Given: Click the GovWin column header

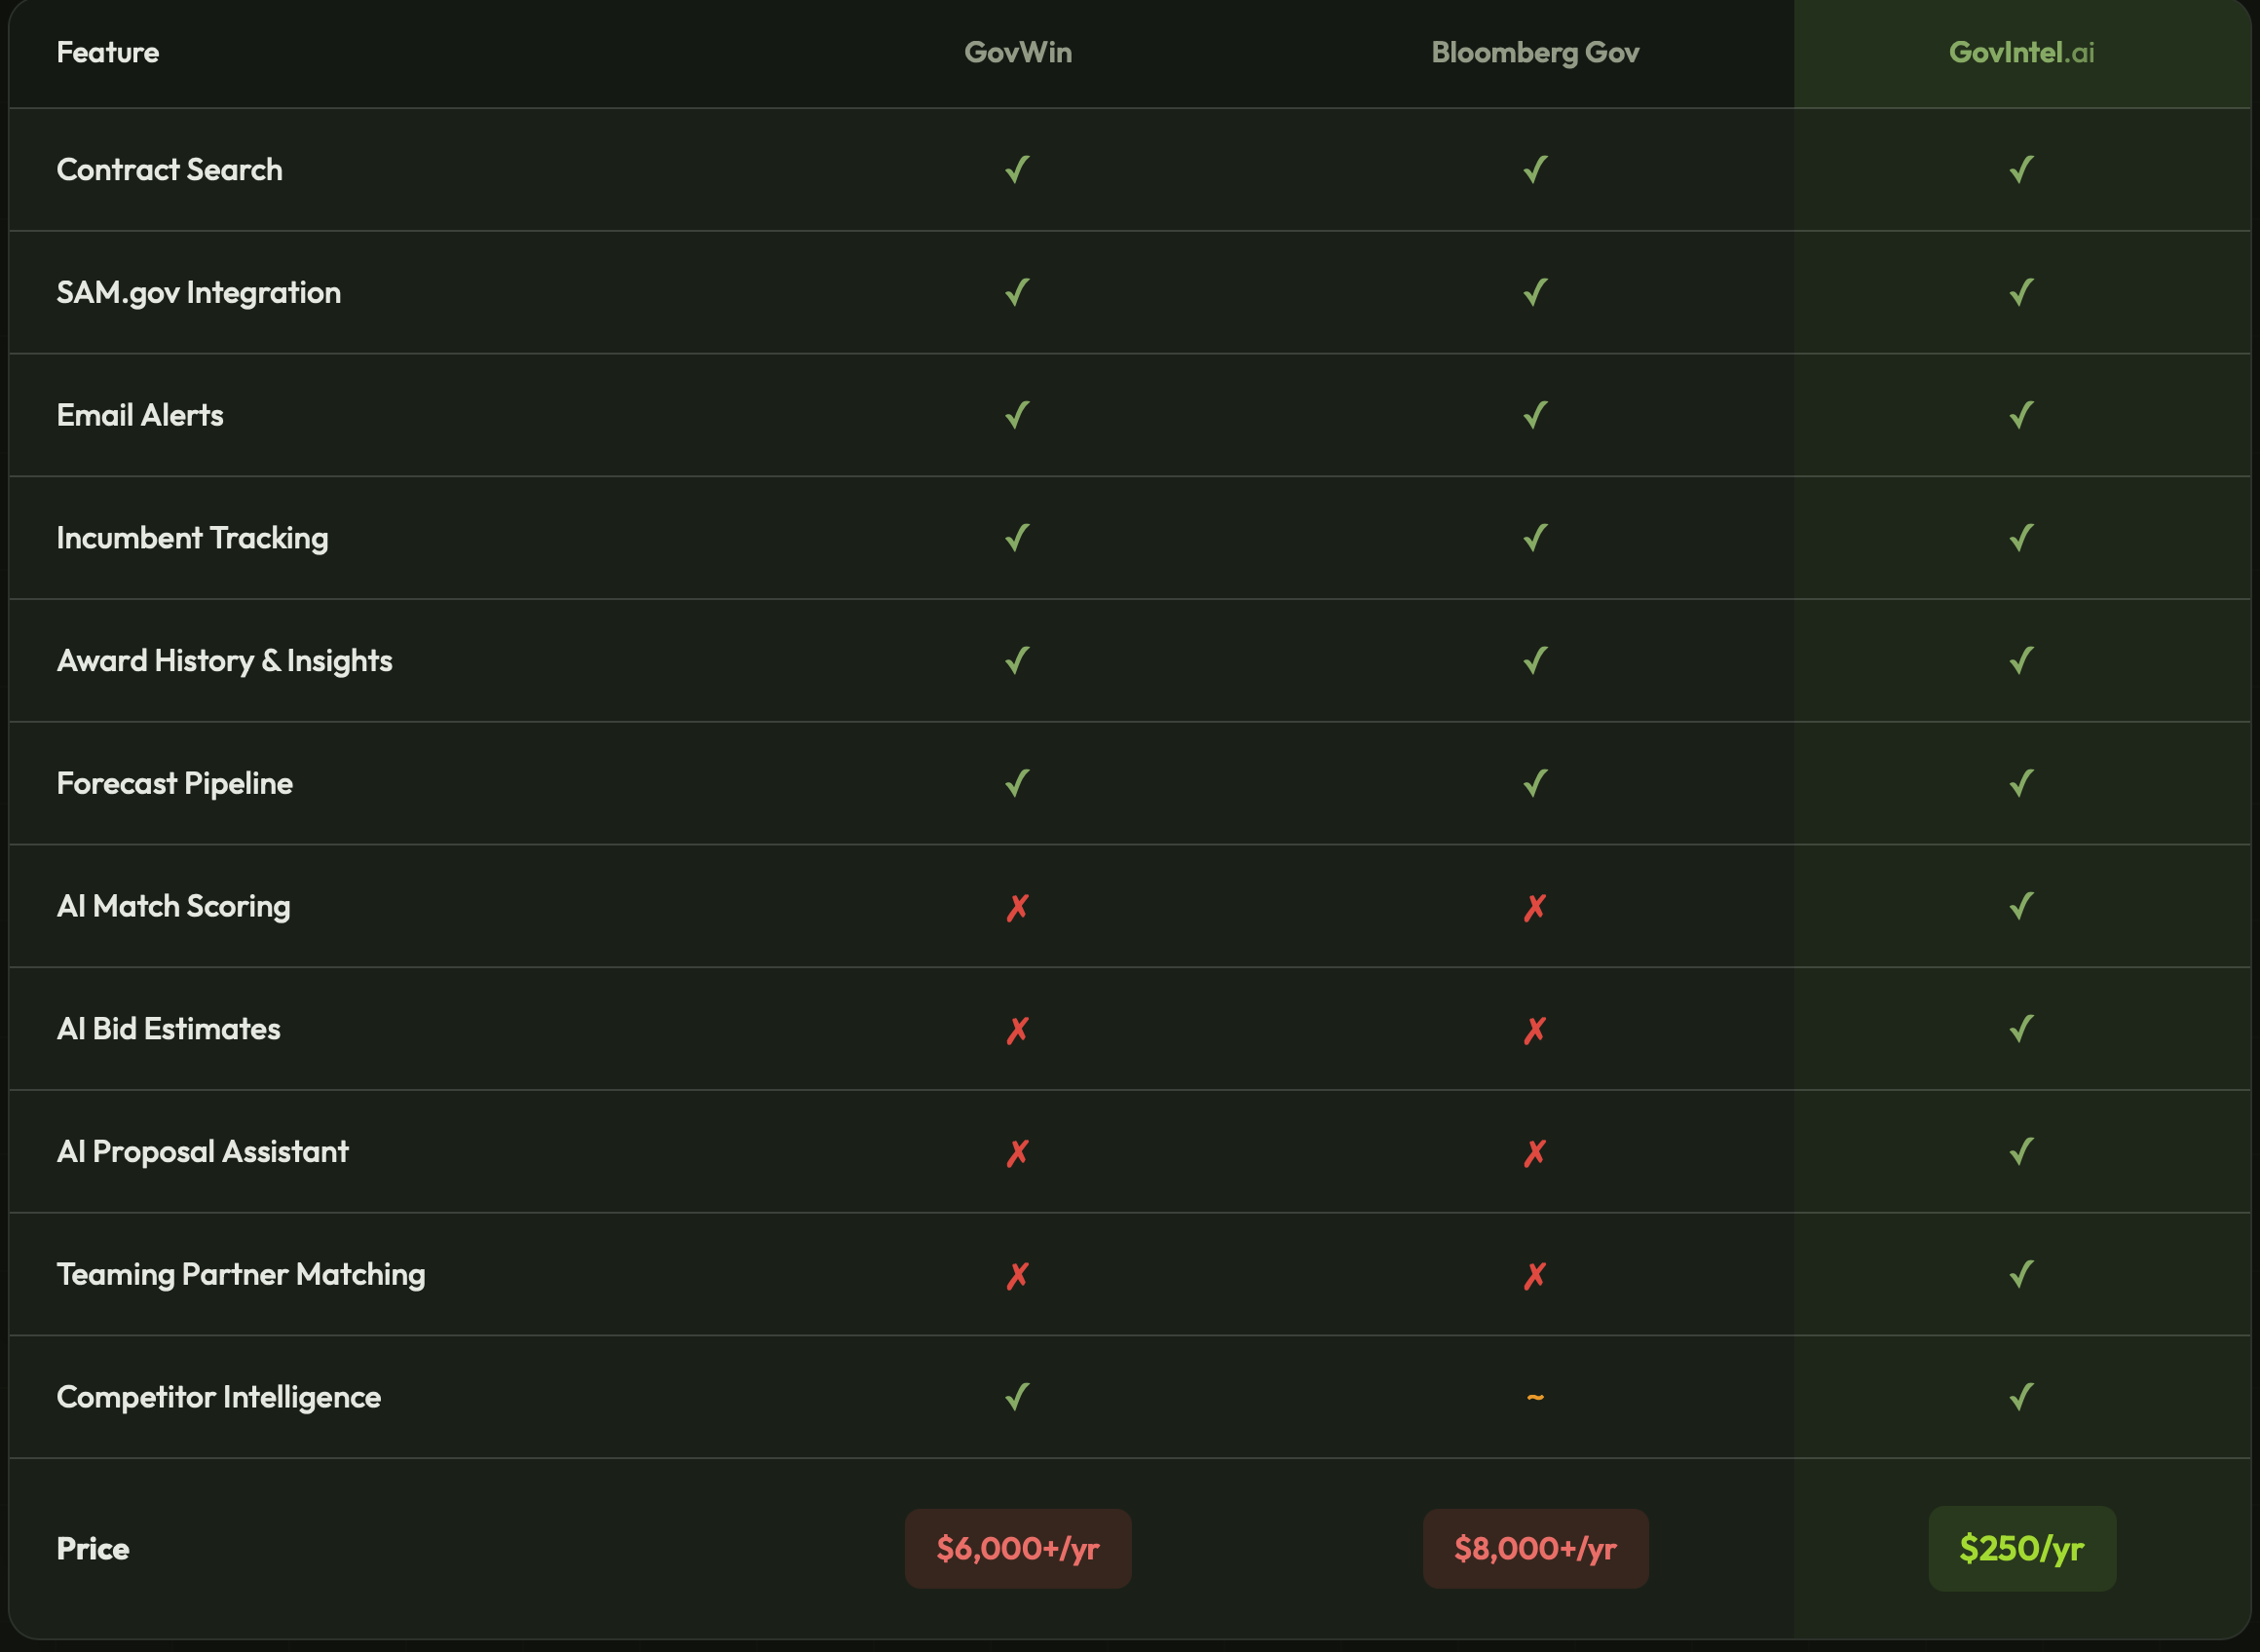Looking at the screenshot, I should pos(1017,52).
